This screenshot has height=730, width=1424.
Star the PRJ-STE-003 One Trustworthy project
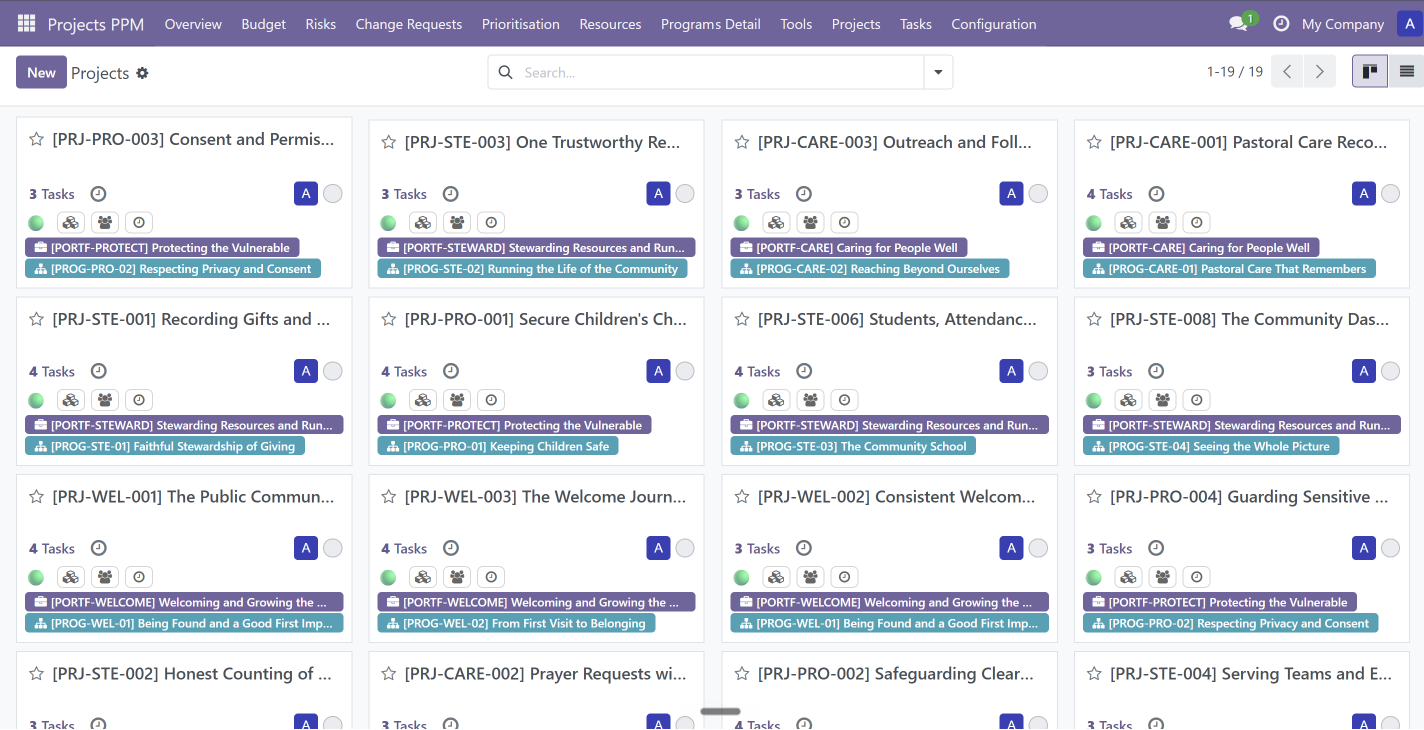389,143
